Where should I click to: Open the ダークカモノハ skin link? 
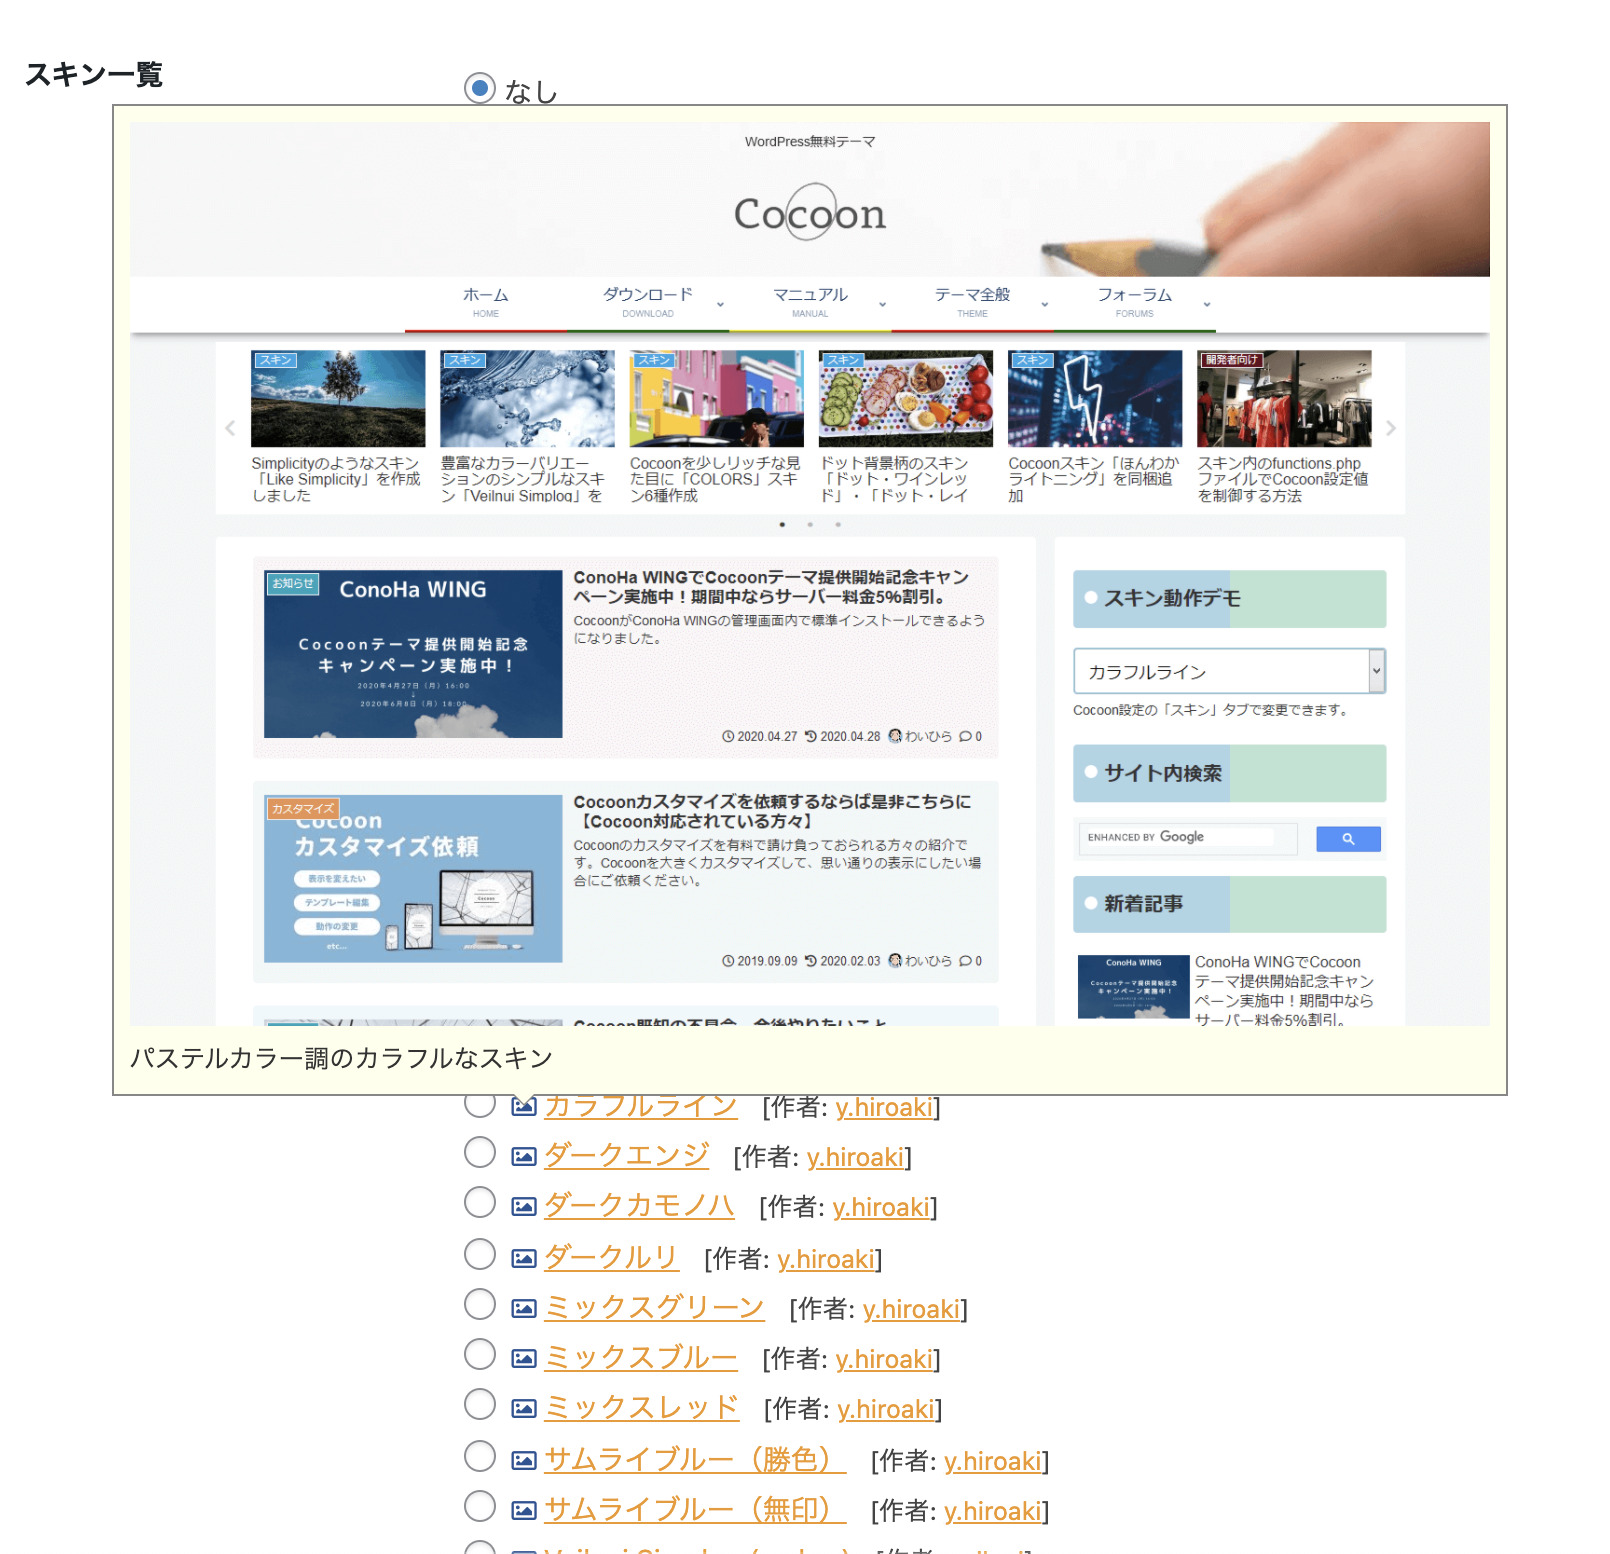[638, 1206]
